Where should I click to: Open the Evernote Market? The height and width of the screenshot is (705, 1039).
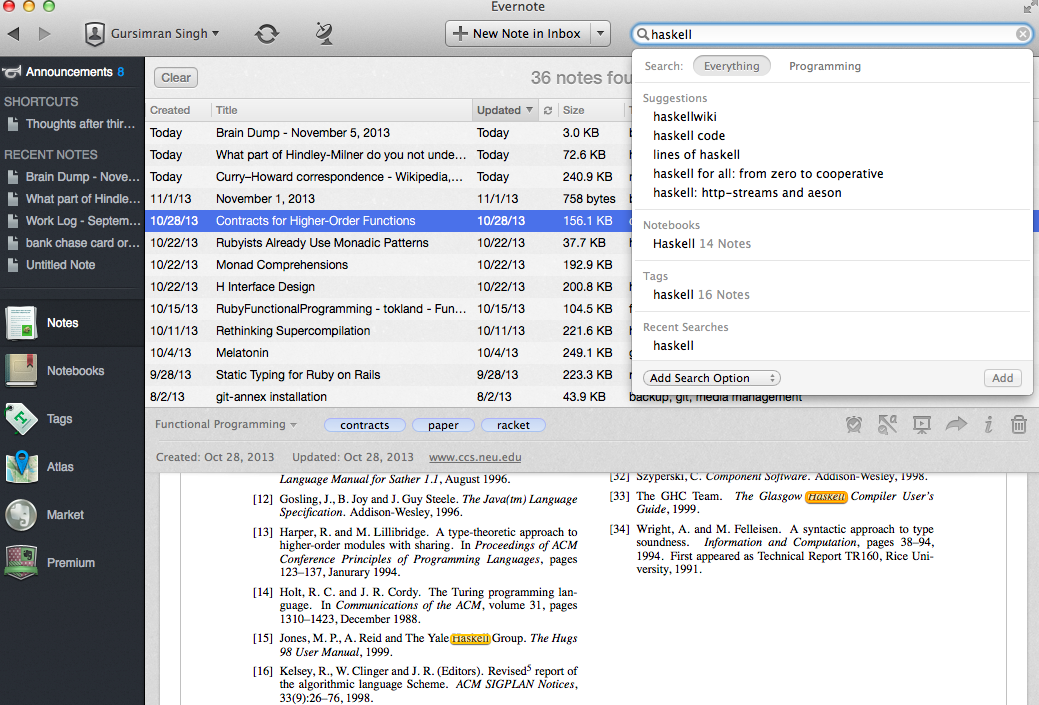(x=72, y=515)
